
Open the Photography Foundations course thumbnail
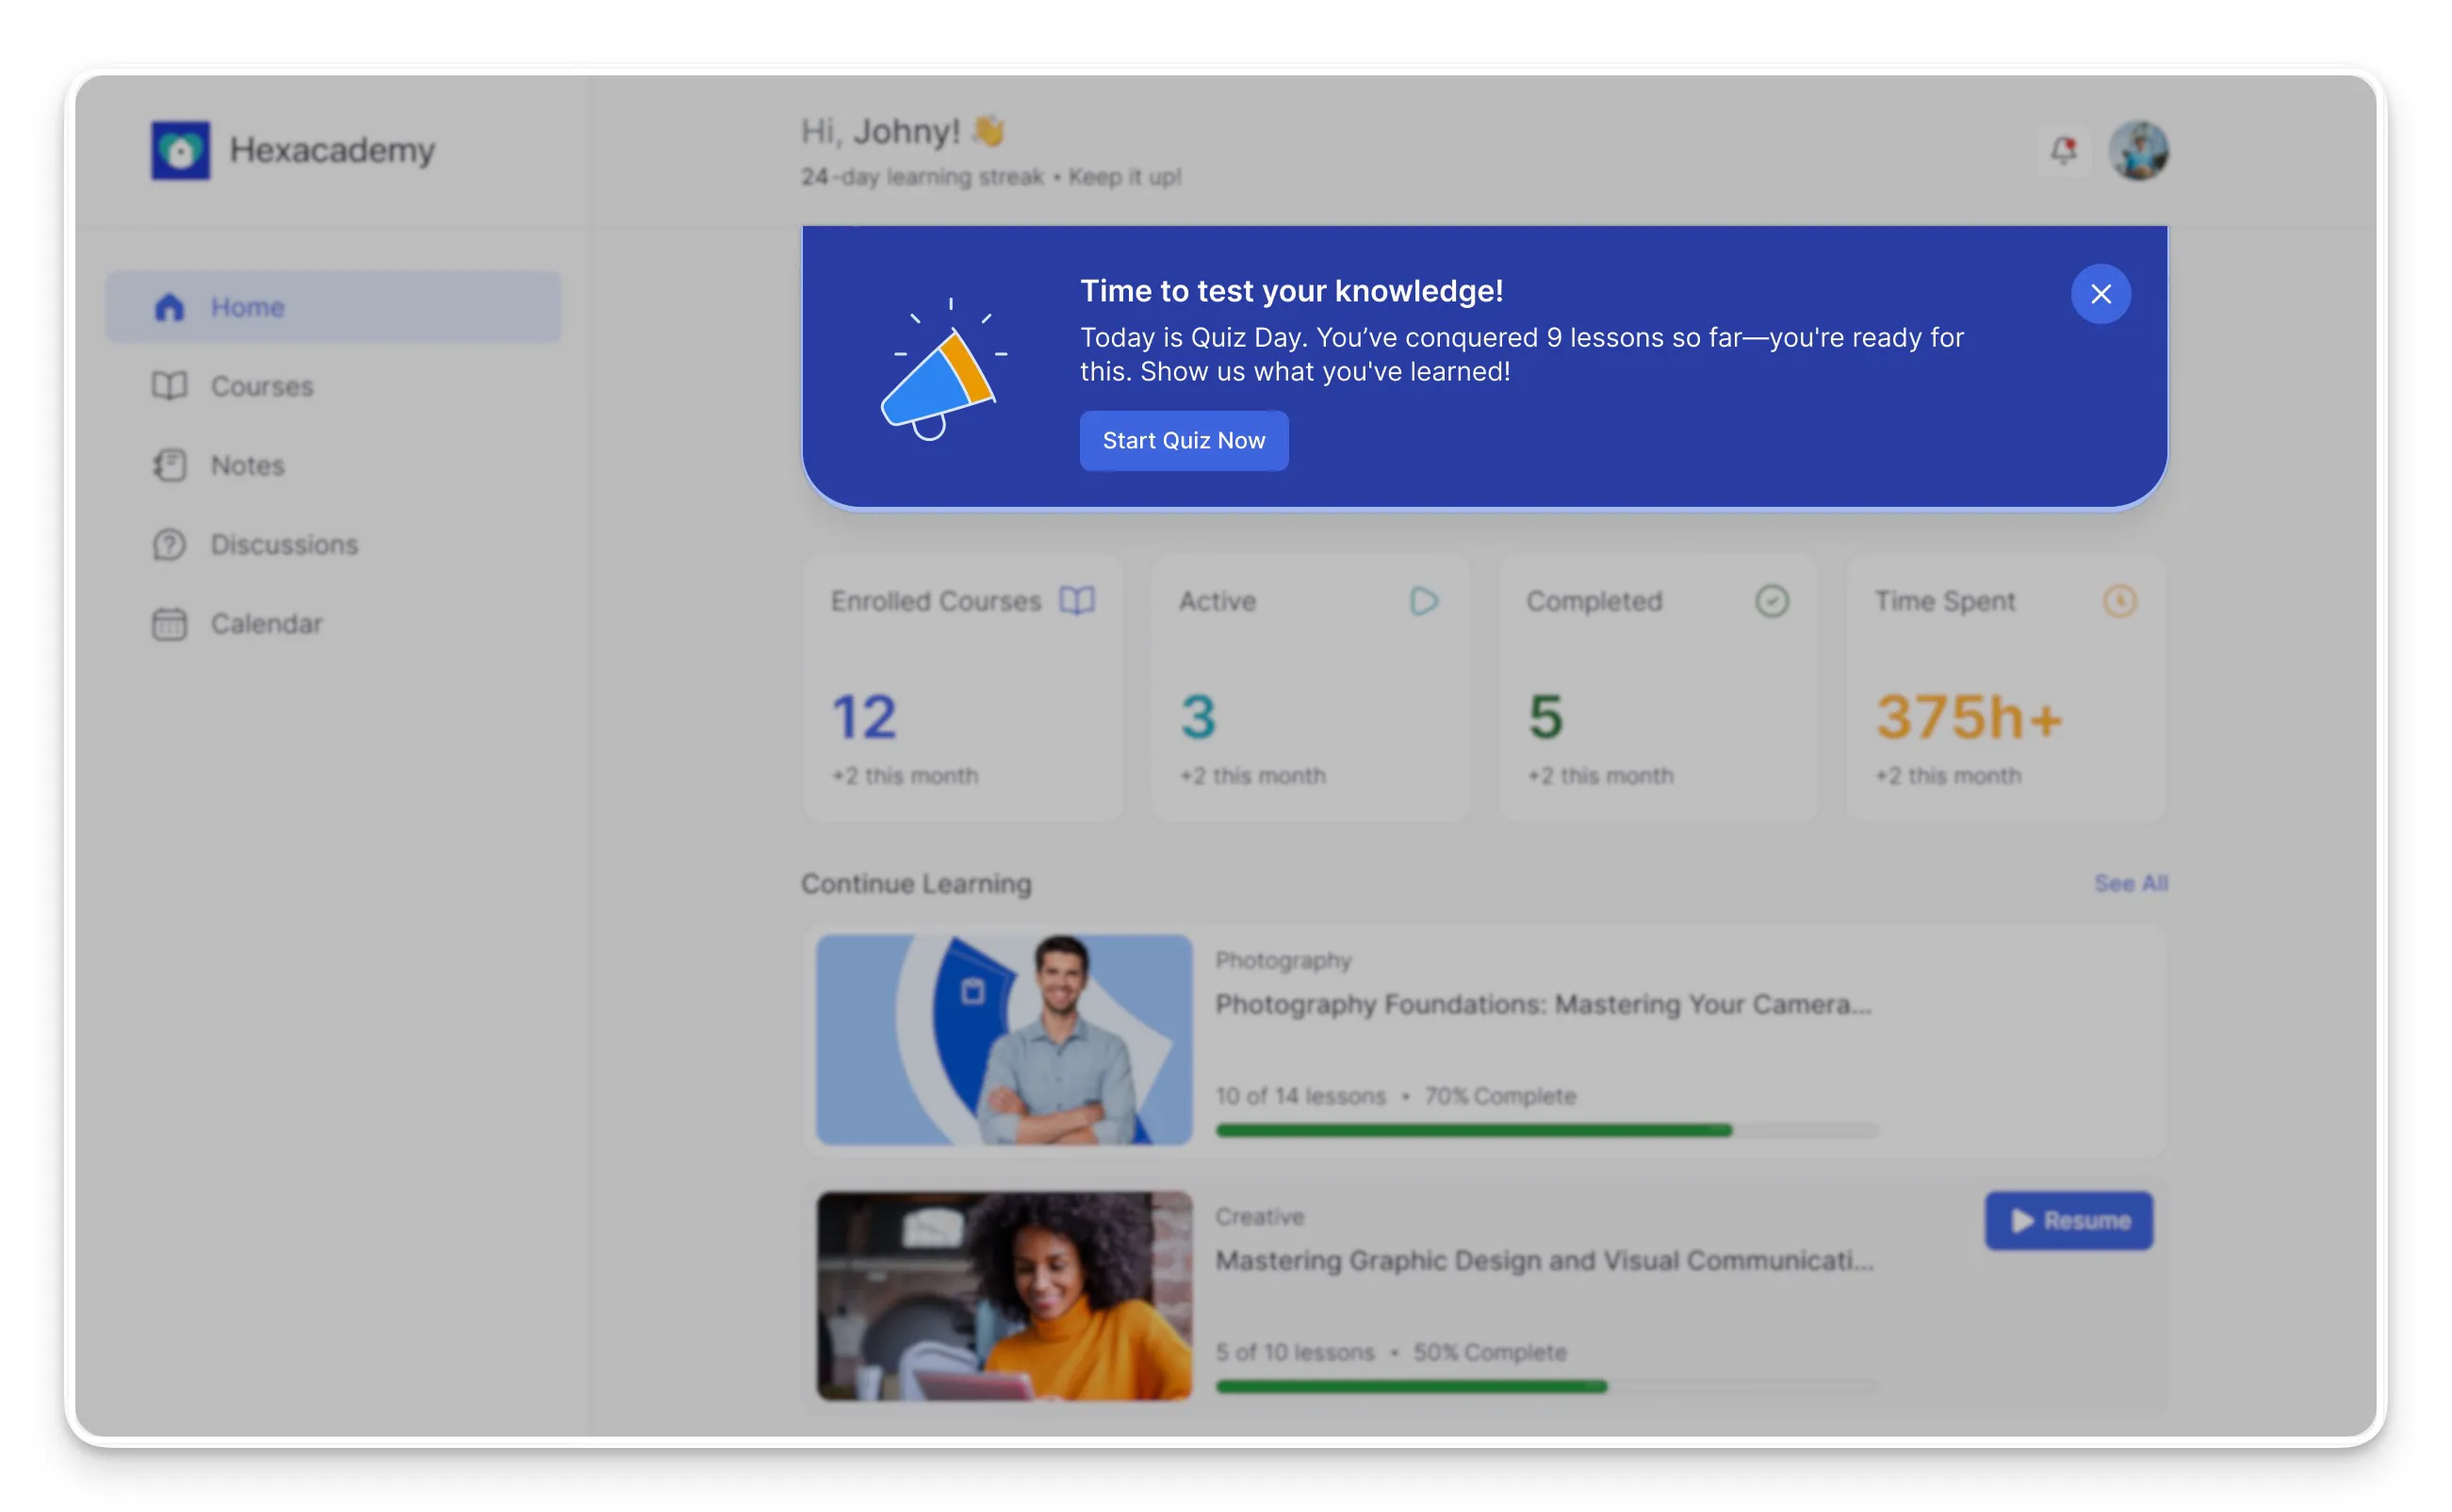click(x=1004, y=1039)
